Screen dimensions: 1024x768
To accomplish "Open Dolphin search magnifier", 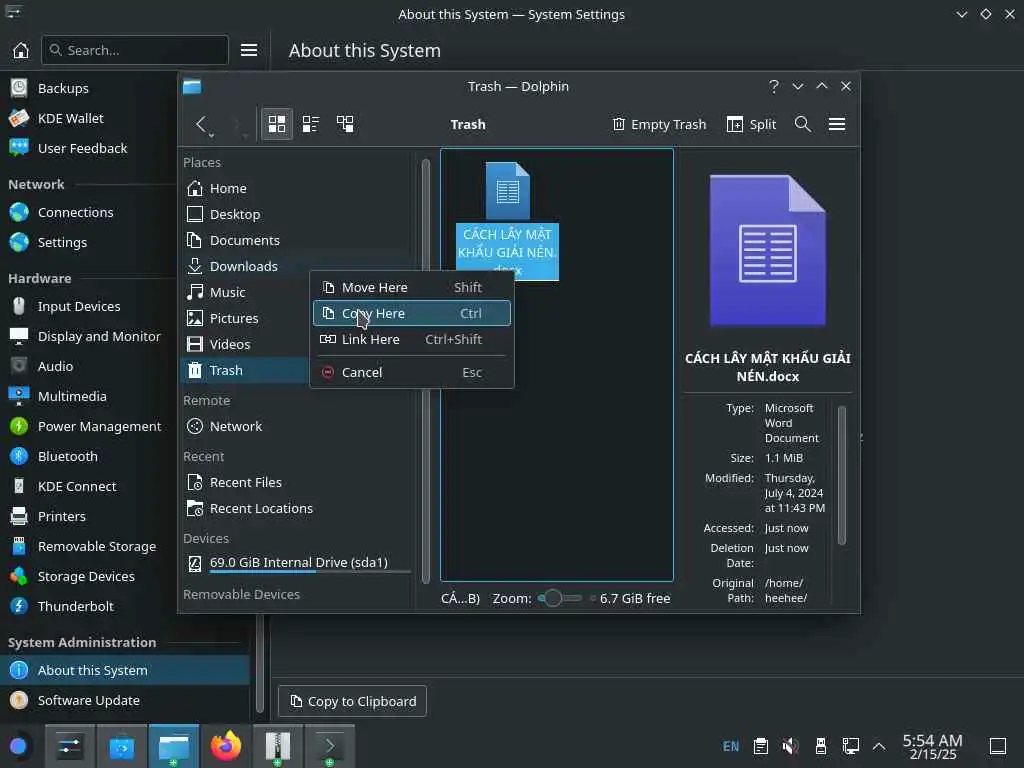I will (x=803, y=124).
